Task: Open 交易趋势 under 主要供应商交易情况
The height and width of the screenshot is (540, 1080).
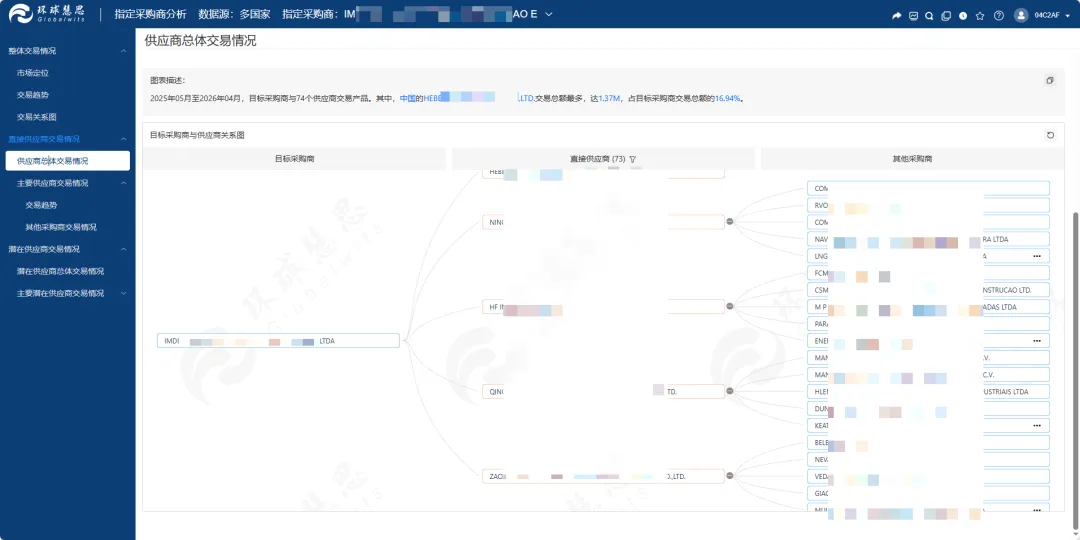Action: pos(41,205)
